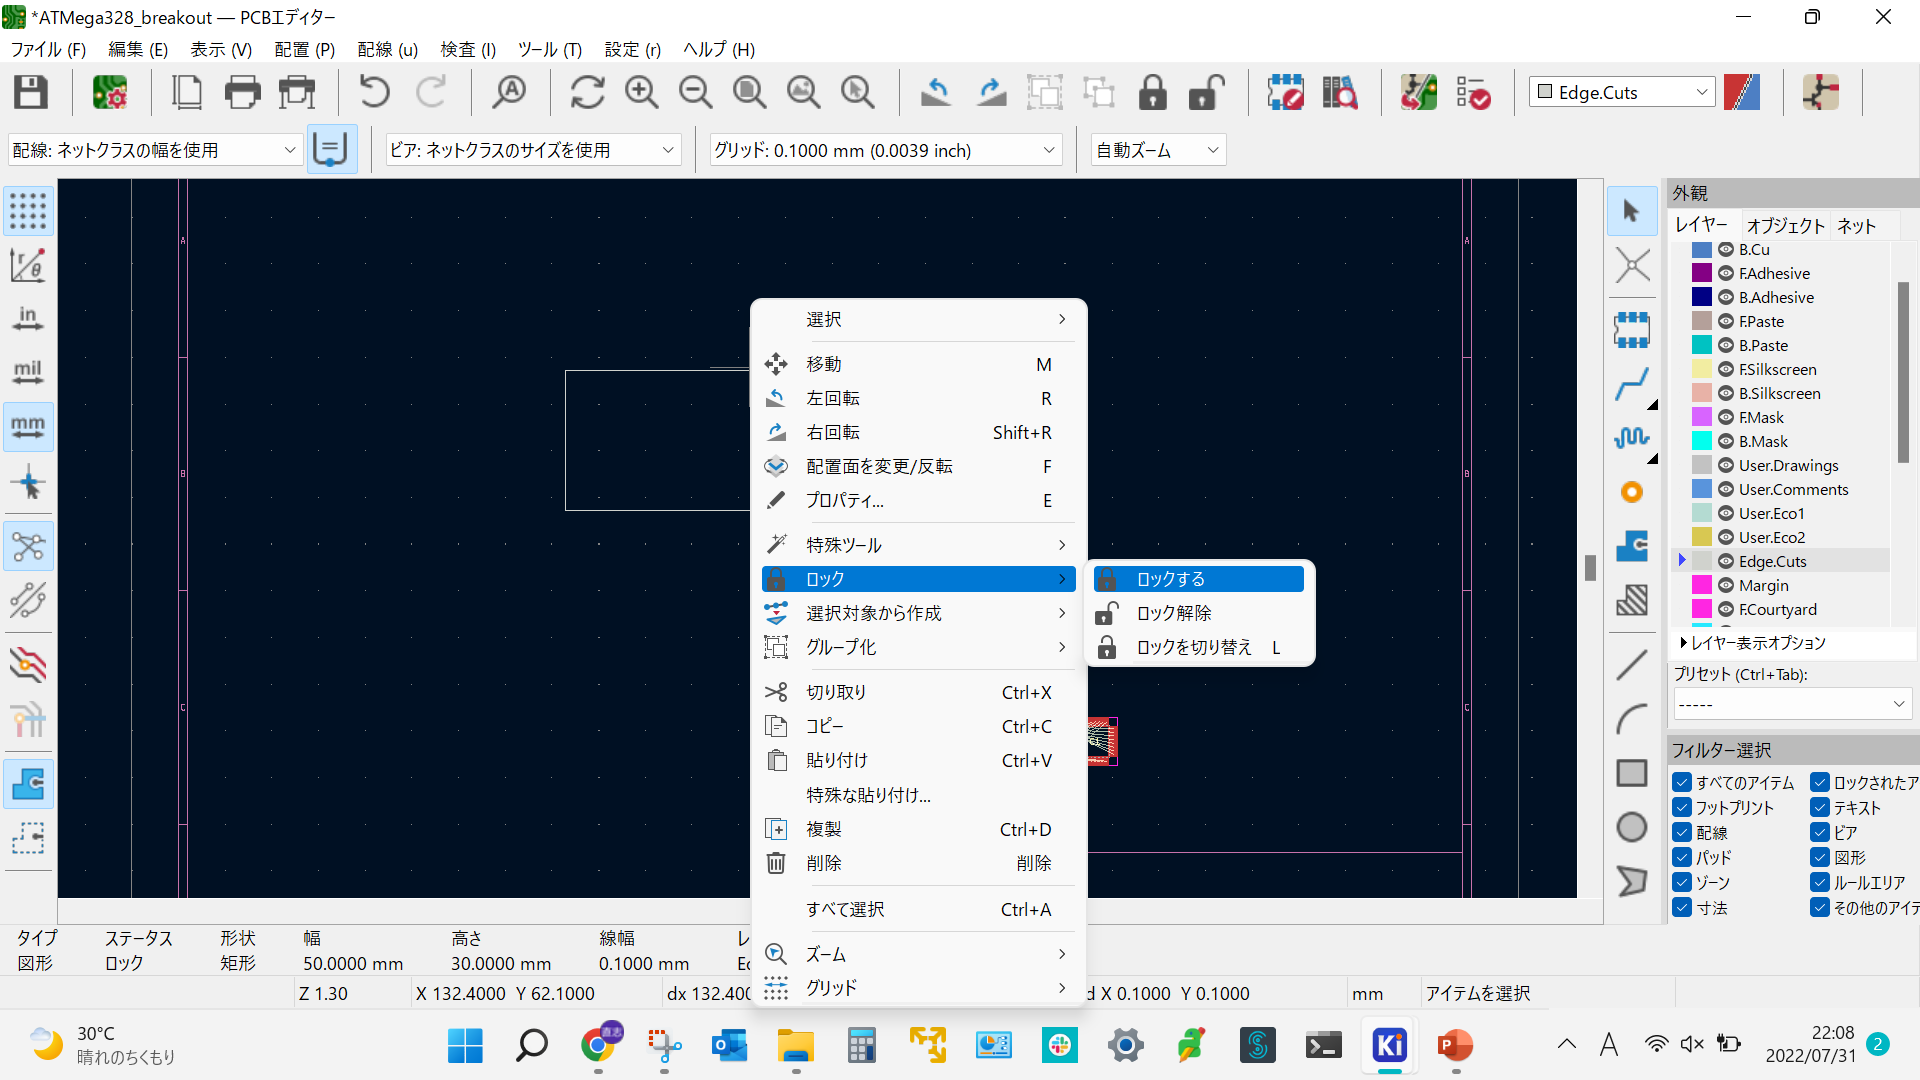Pick the add via tool
The image size is (1920, 1080).
click(x=1631, y=492)
